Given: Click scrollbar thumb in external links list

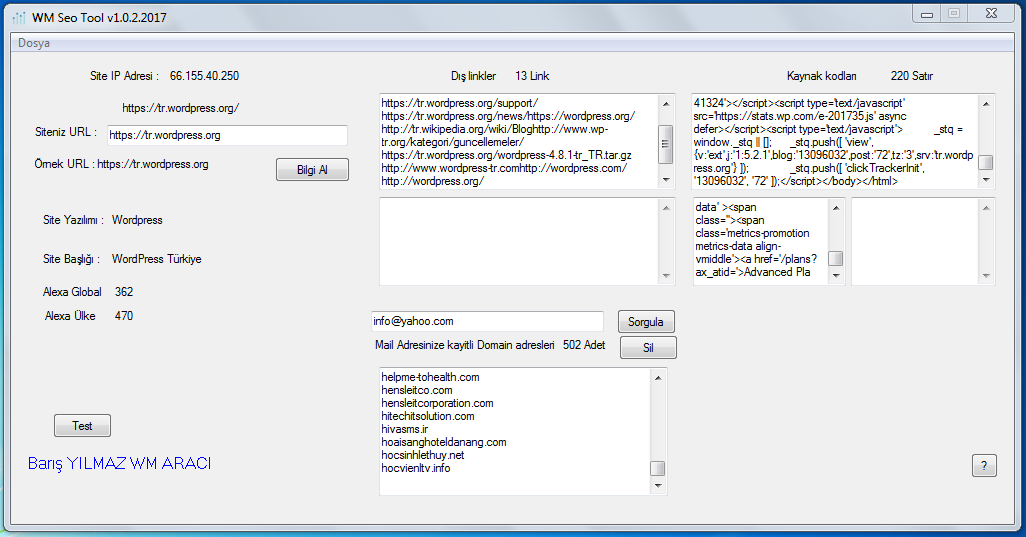Looking at the screenshot, I should pos(665,144).
